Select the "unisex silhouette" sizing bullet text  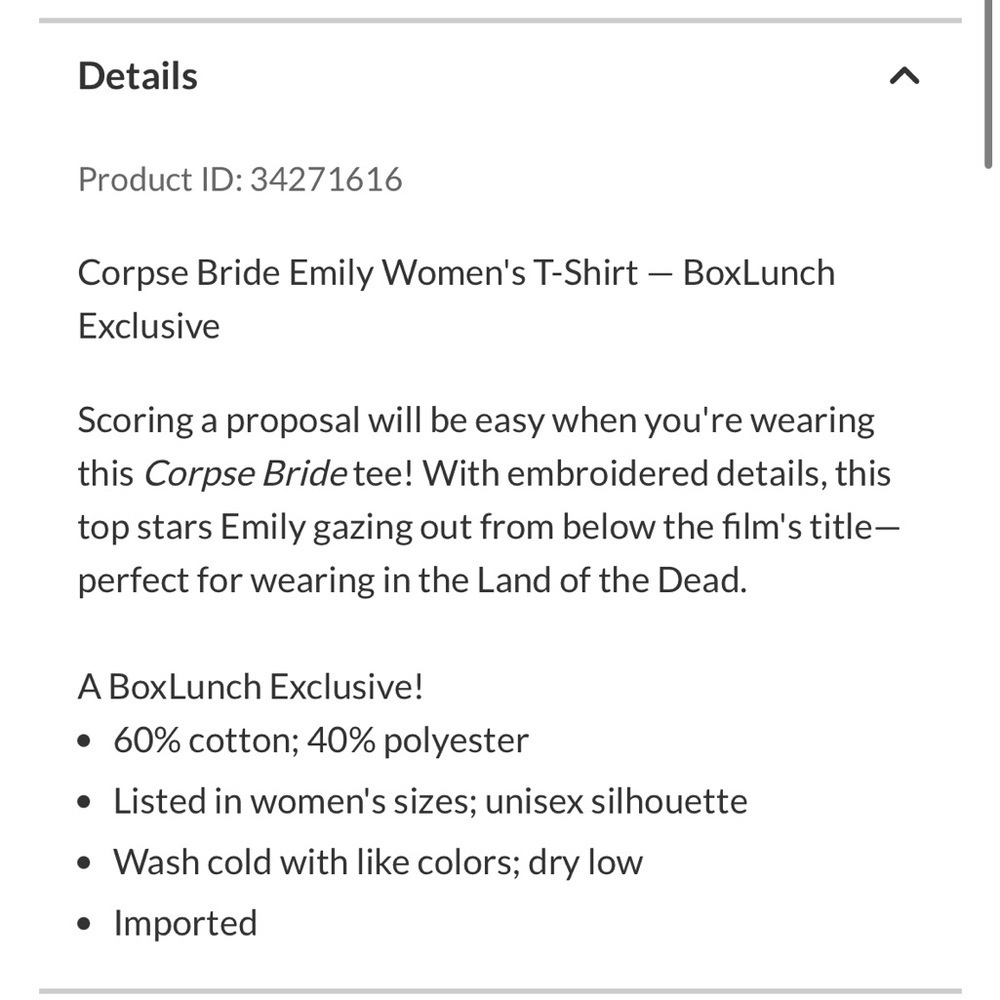[x=616, y=802]
